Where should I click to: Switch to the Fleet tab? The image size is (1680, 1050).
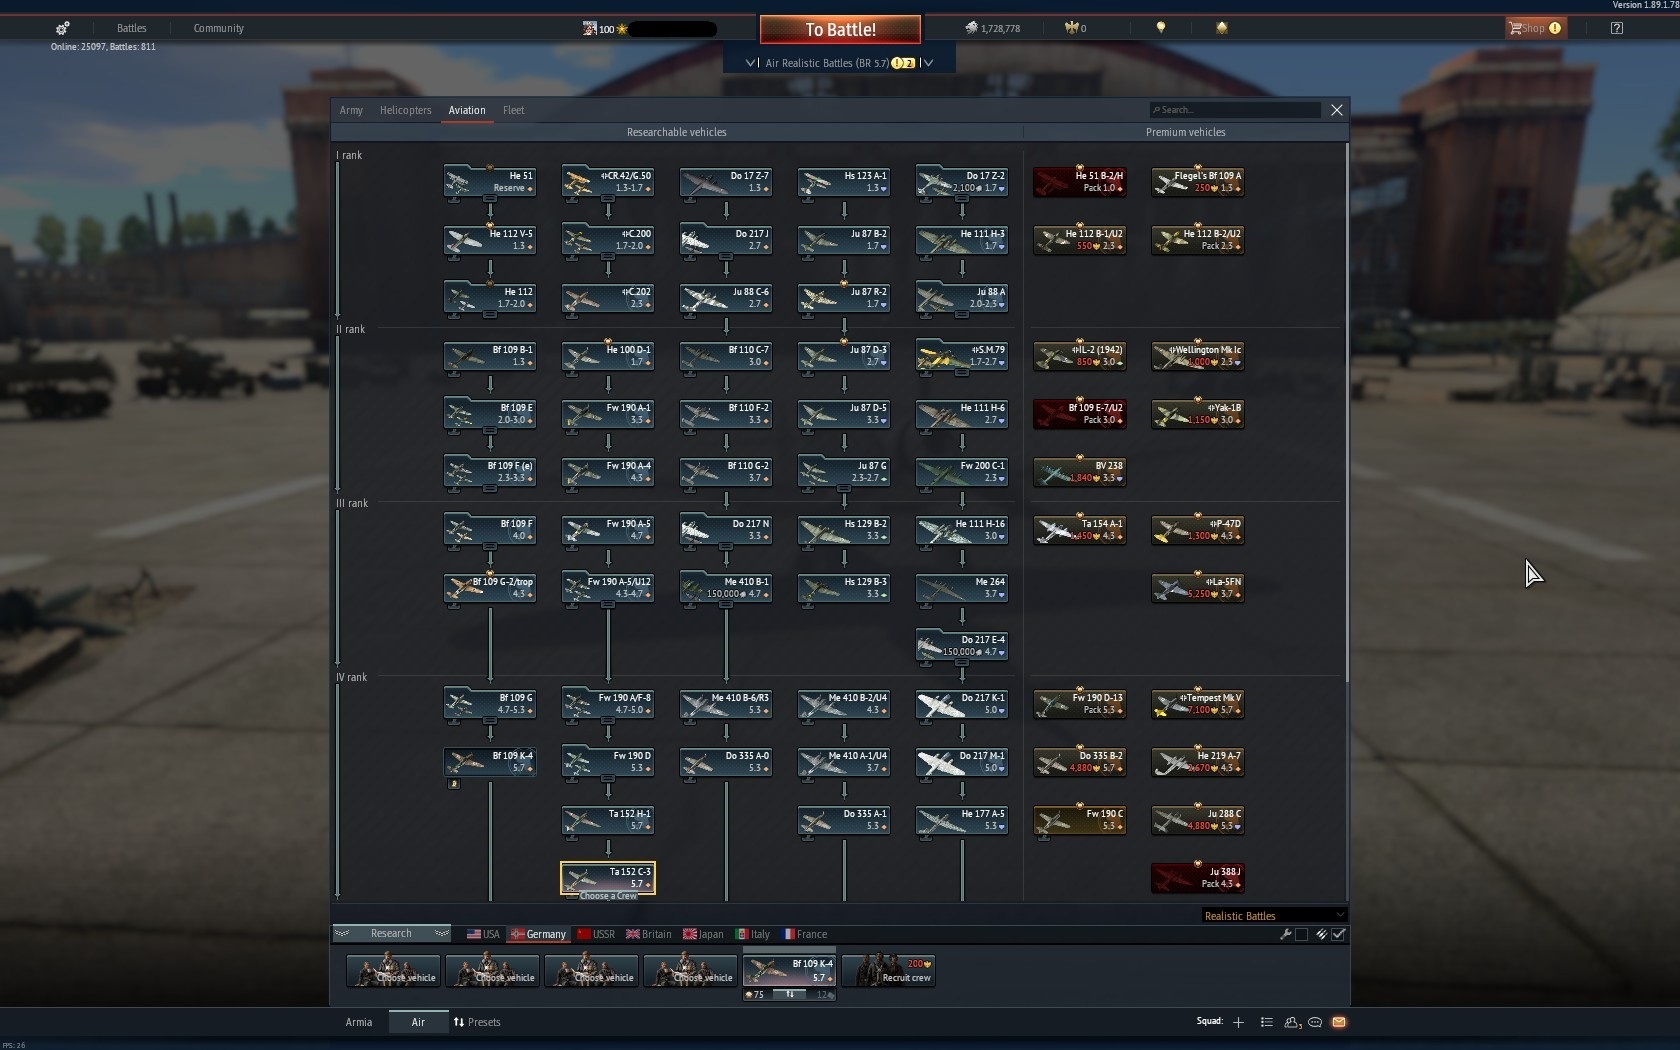[513, 110]
